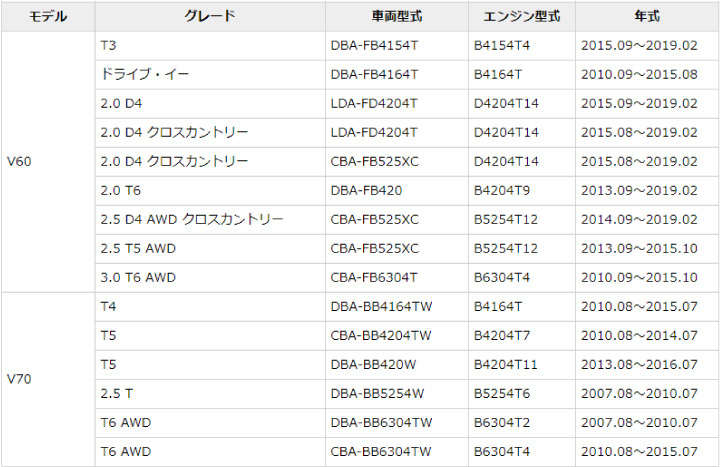
Task: Click the モデル column header
Action: point(48,17)
